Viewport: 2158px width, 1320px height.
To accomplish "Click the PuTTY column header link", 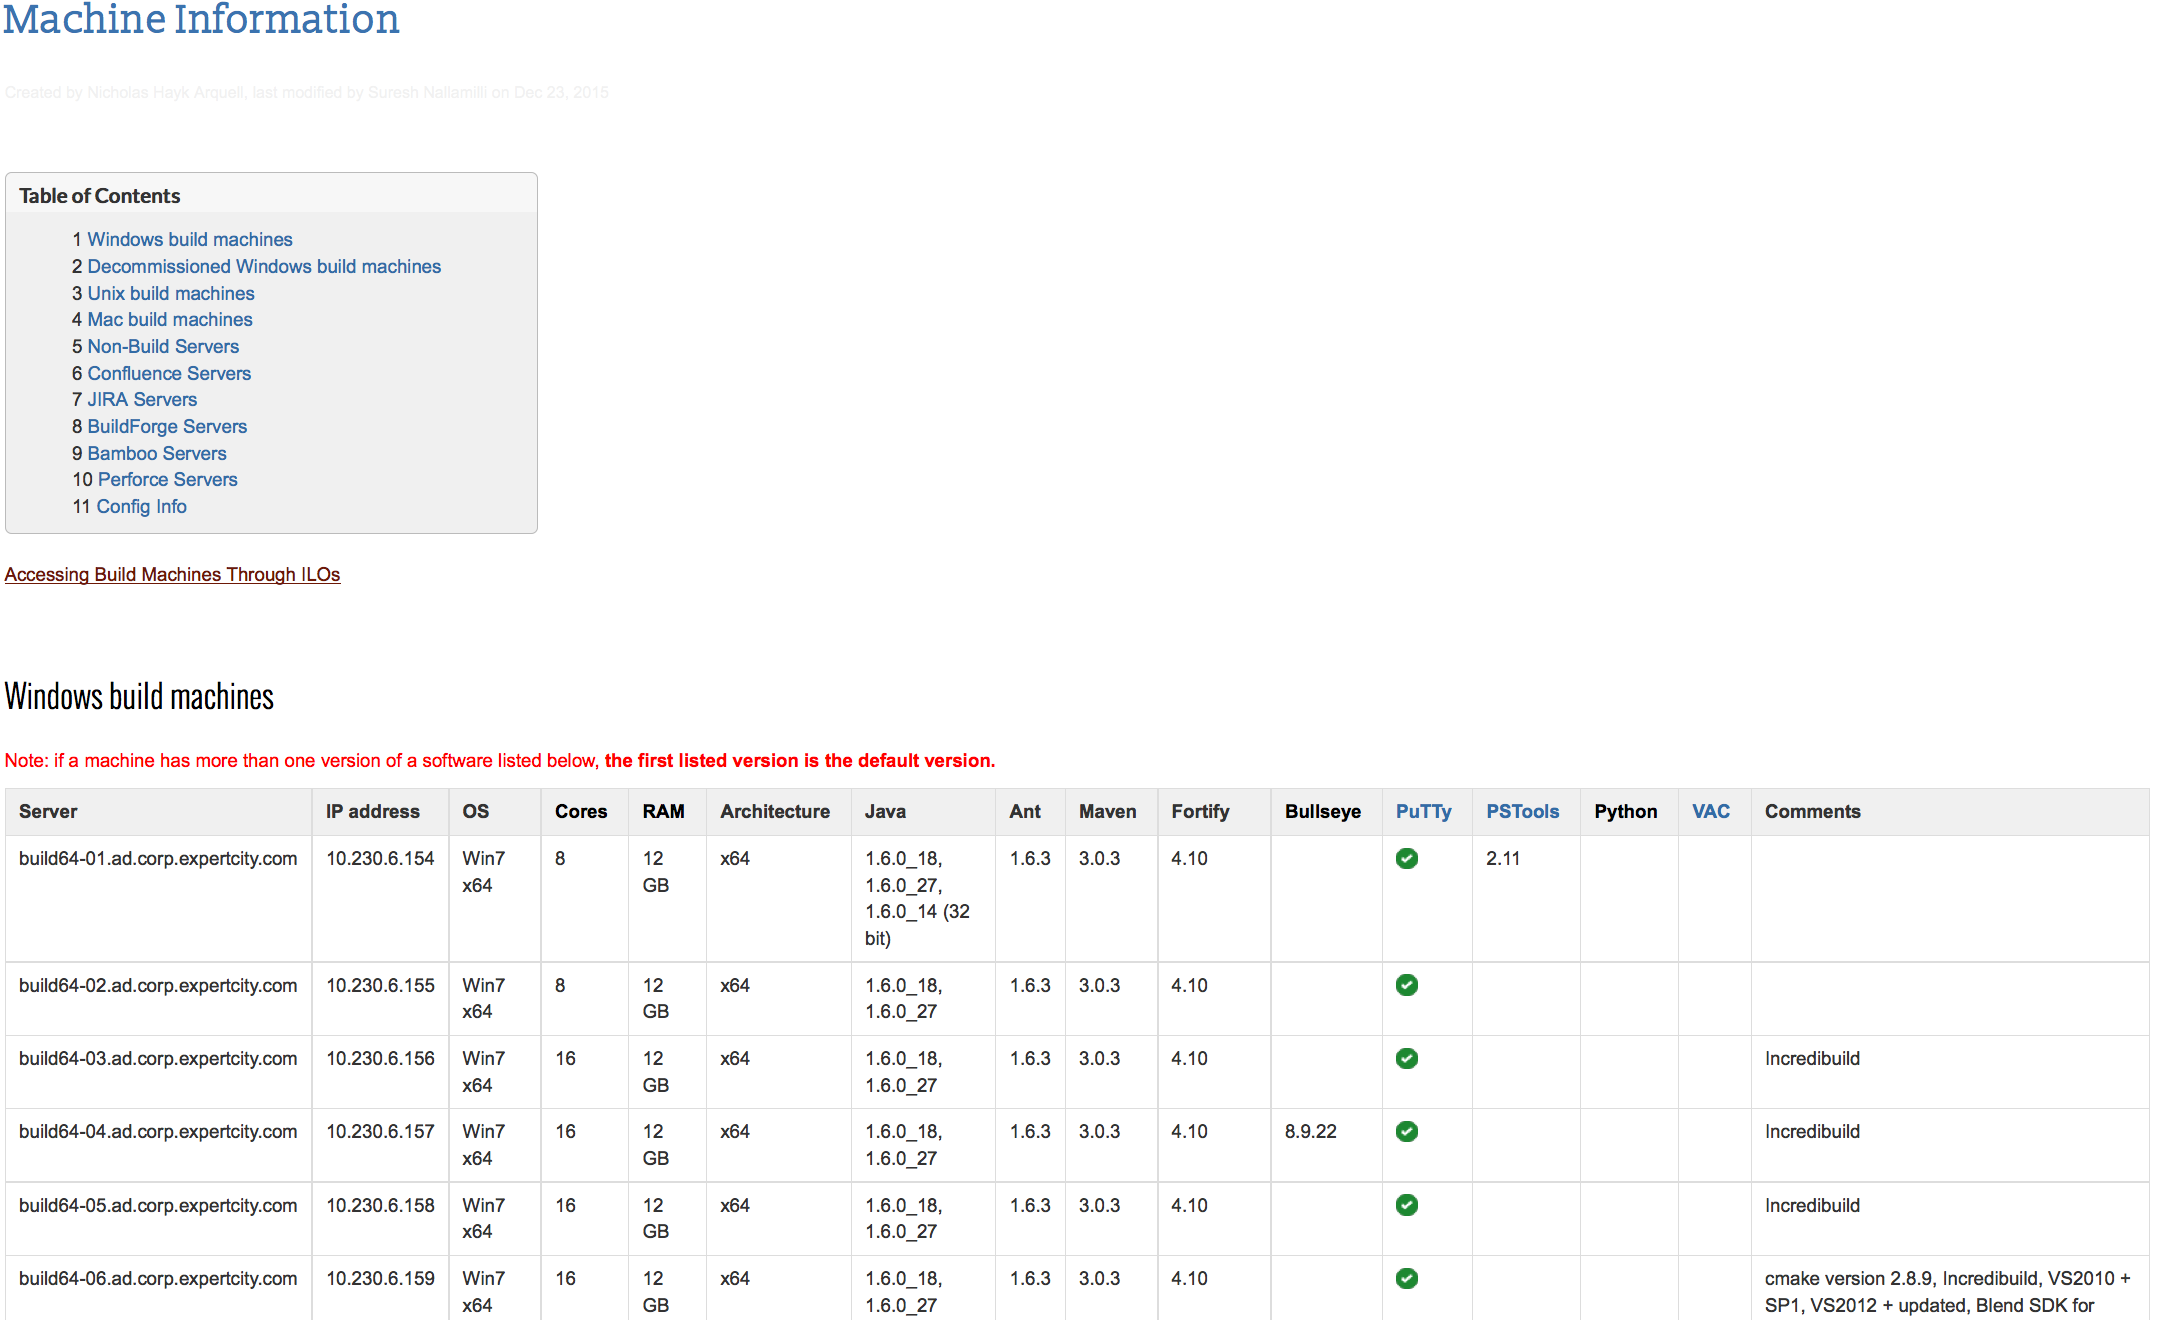I will click(1423, 811).
